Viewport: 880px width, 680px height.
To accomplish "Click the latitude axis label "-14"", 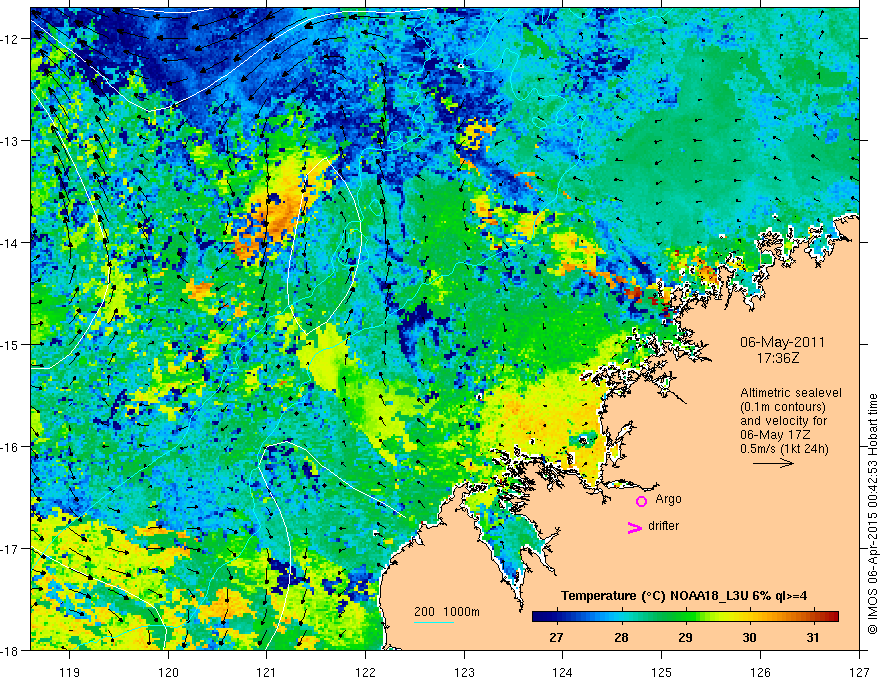I will point(11,243).
